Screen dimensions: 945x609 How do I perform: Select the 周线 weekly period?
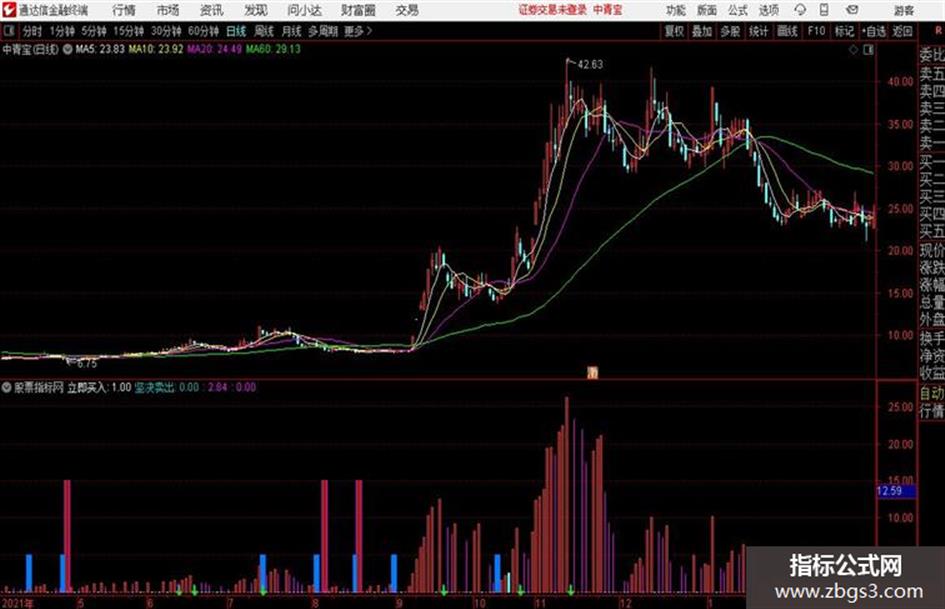tap(264, 31)
